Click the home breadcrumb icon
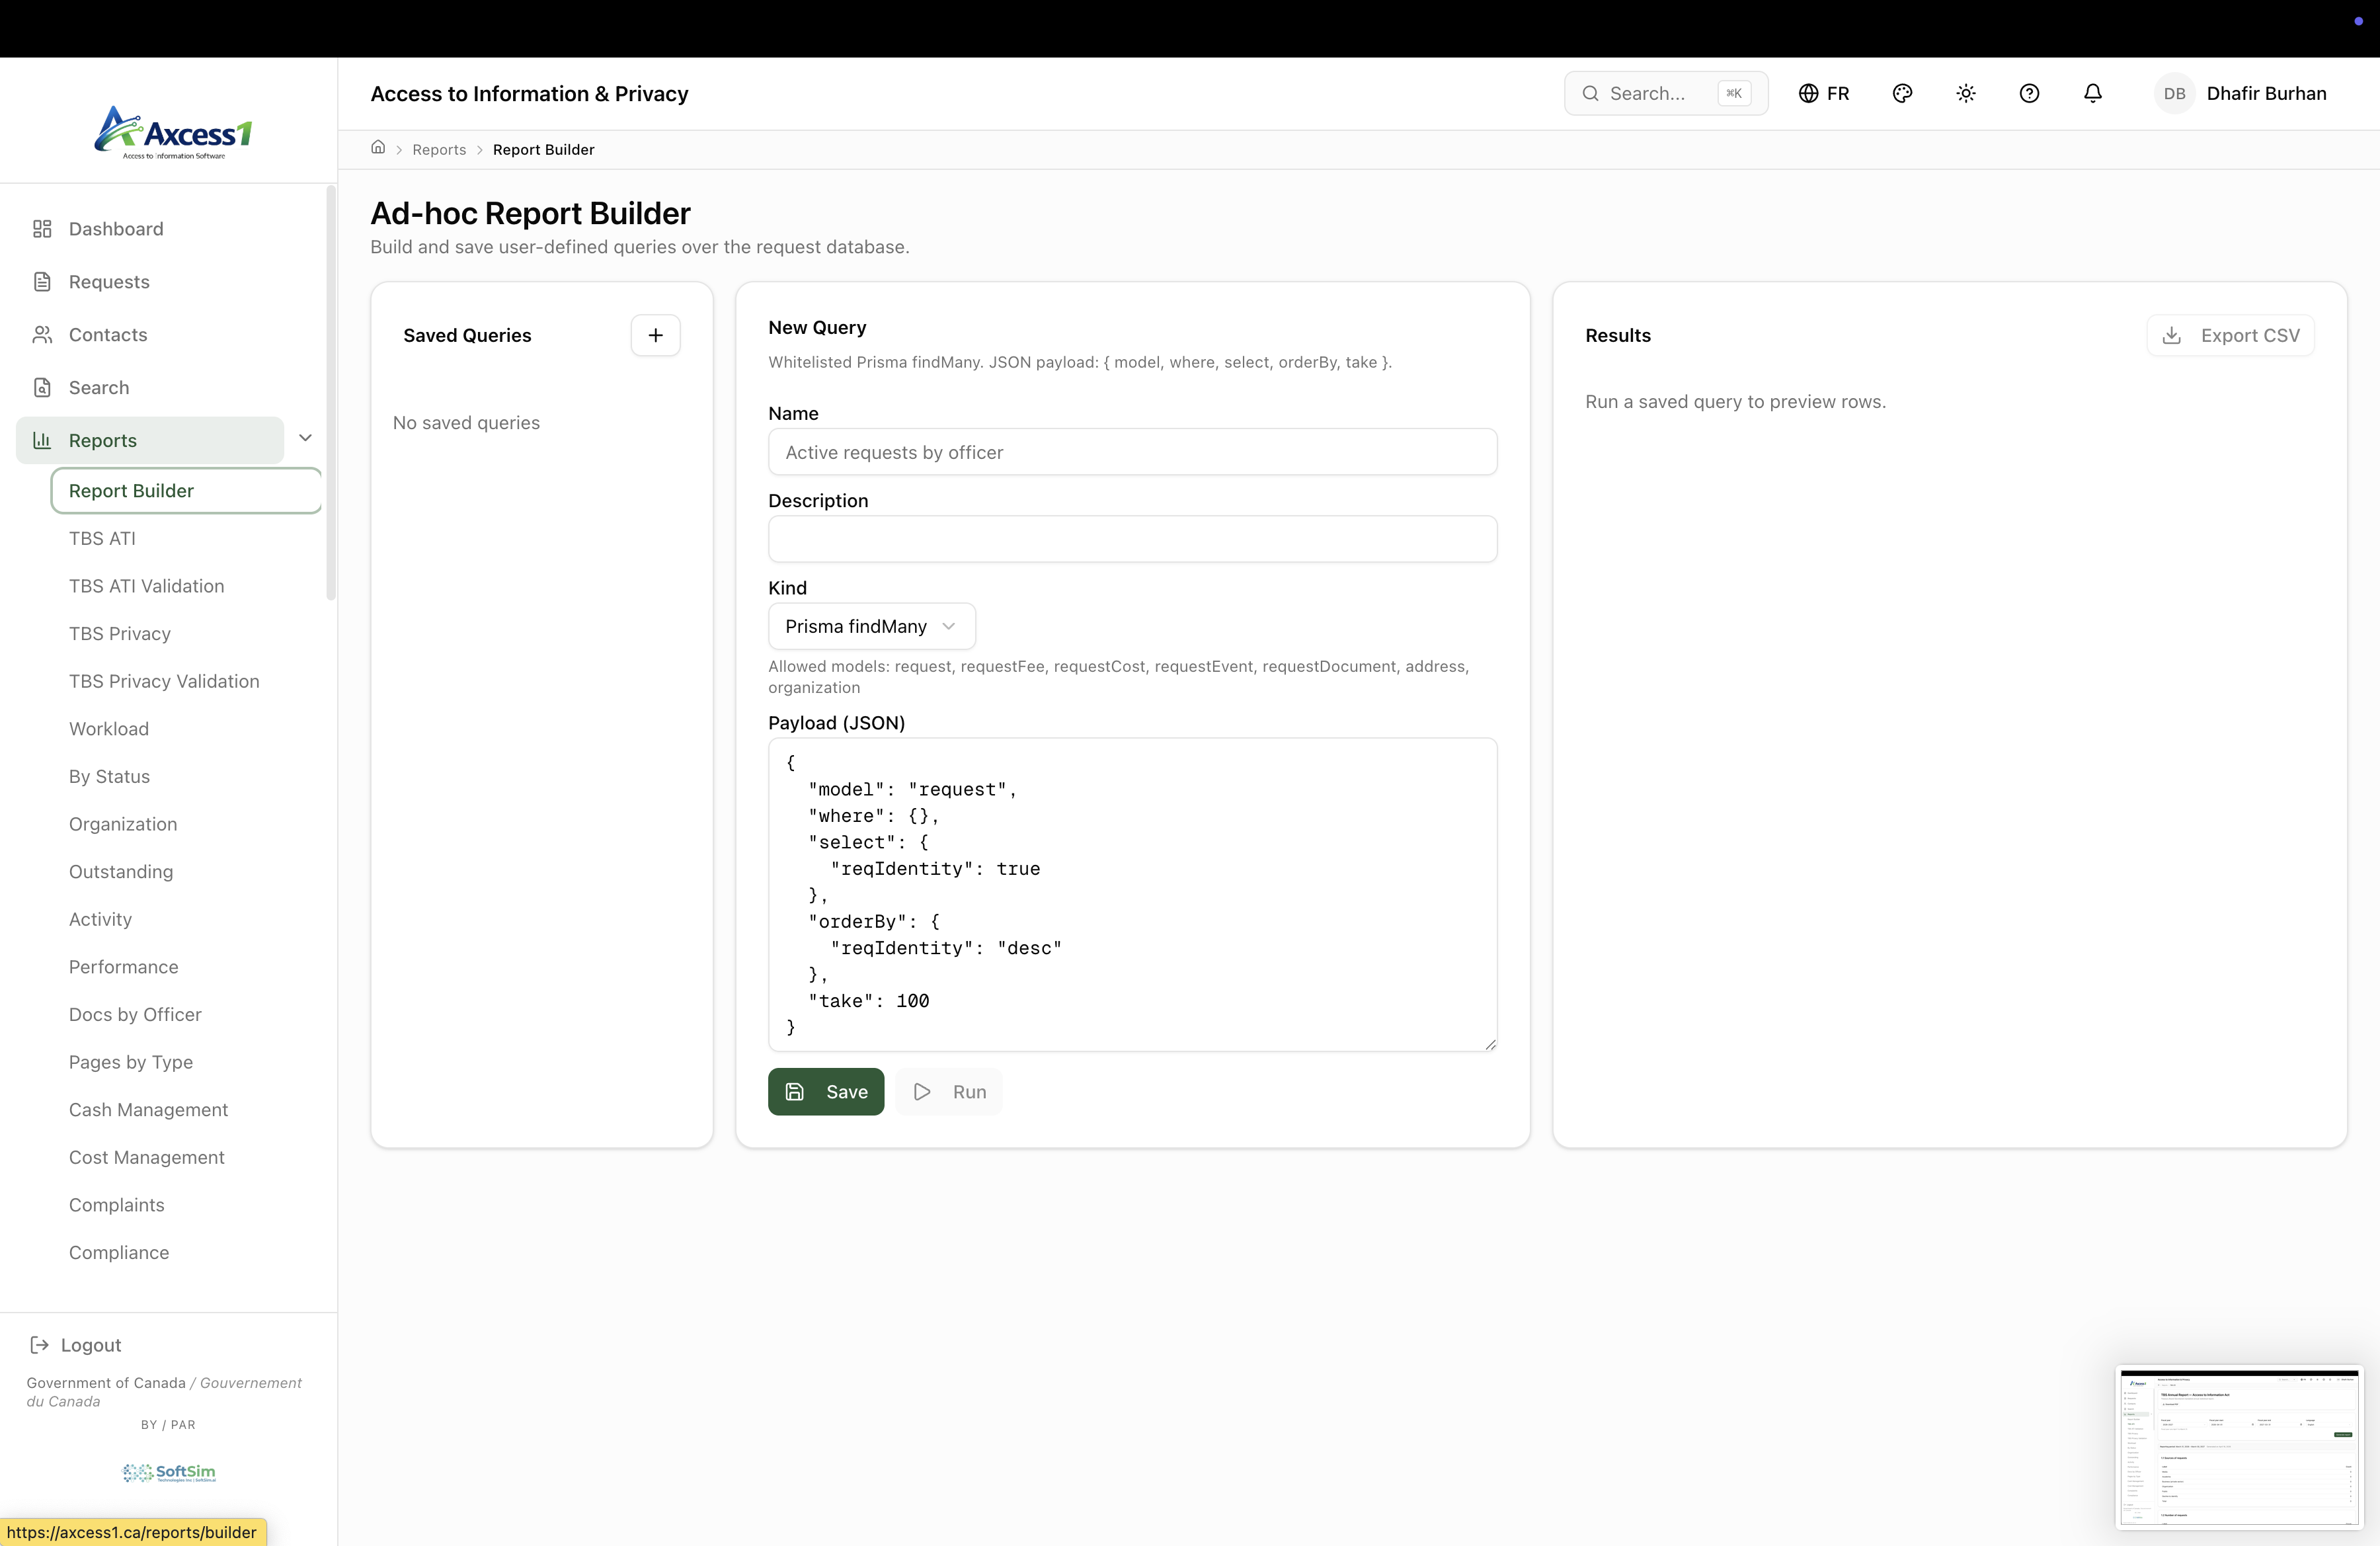 coord(378,148)
